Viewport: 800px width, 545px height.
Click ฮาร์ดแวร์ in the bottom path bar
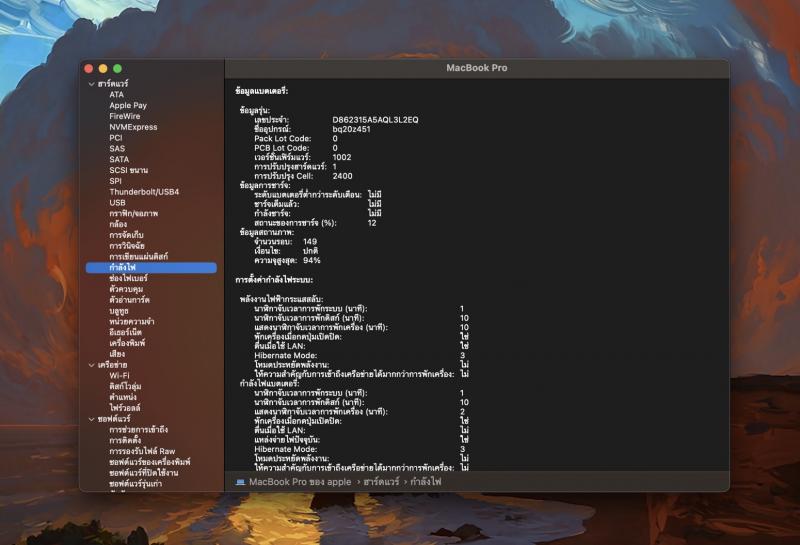pos(381,482)
